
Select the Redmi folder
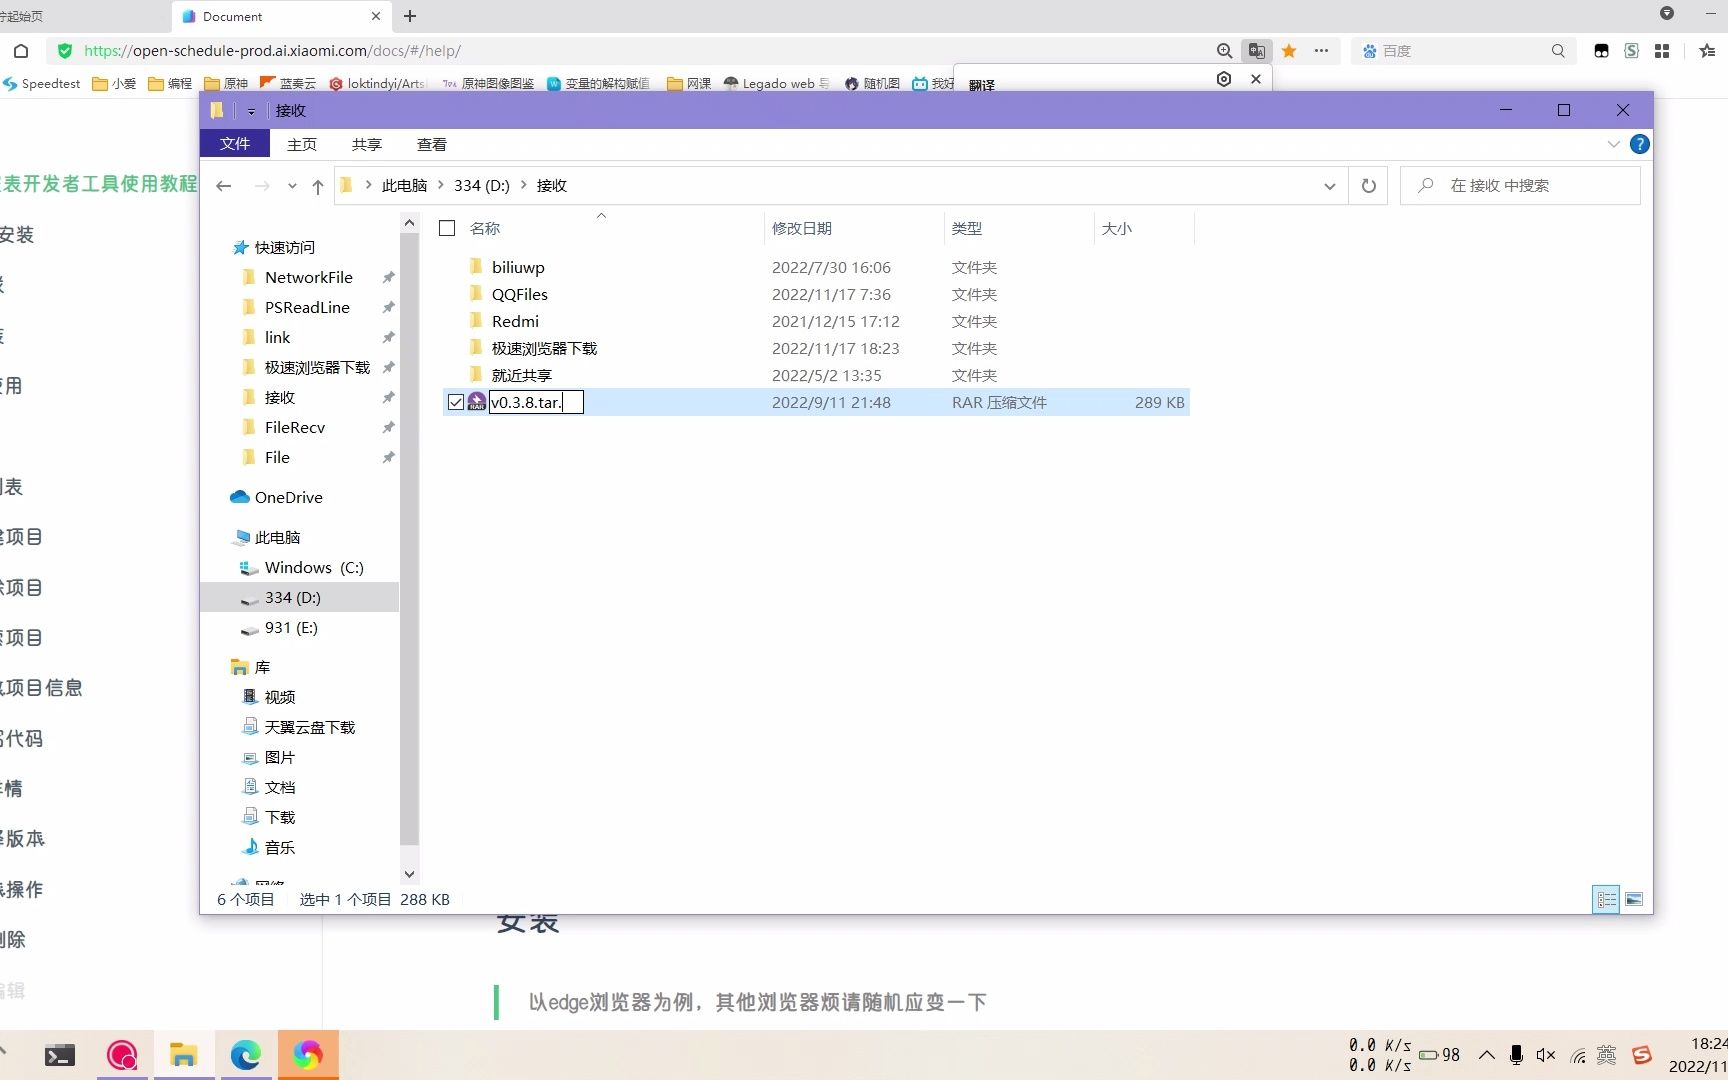515,321
